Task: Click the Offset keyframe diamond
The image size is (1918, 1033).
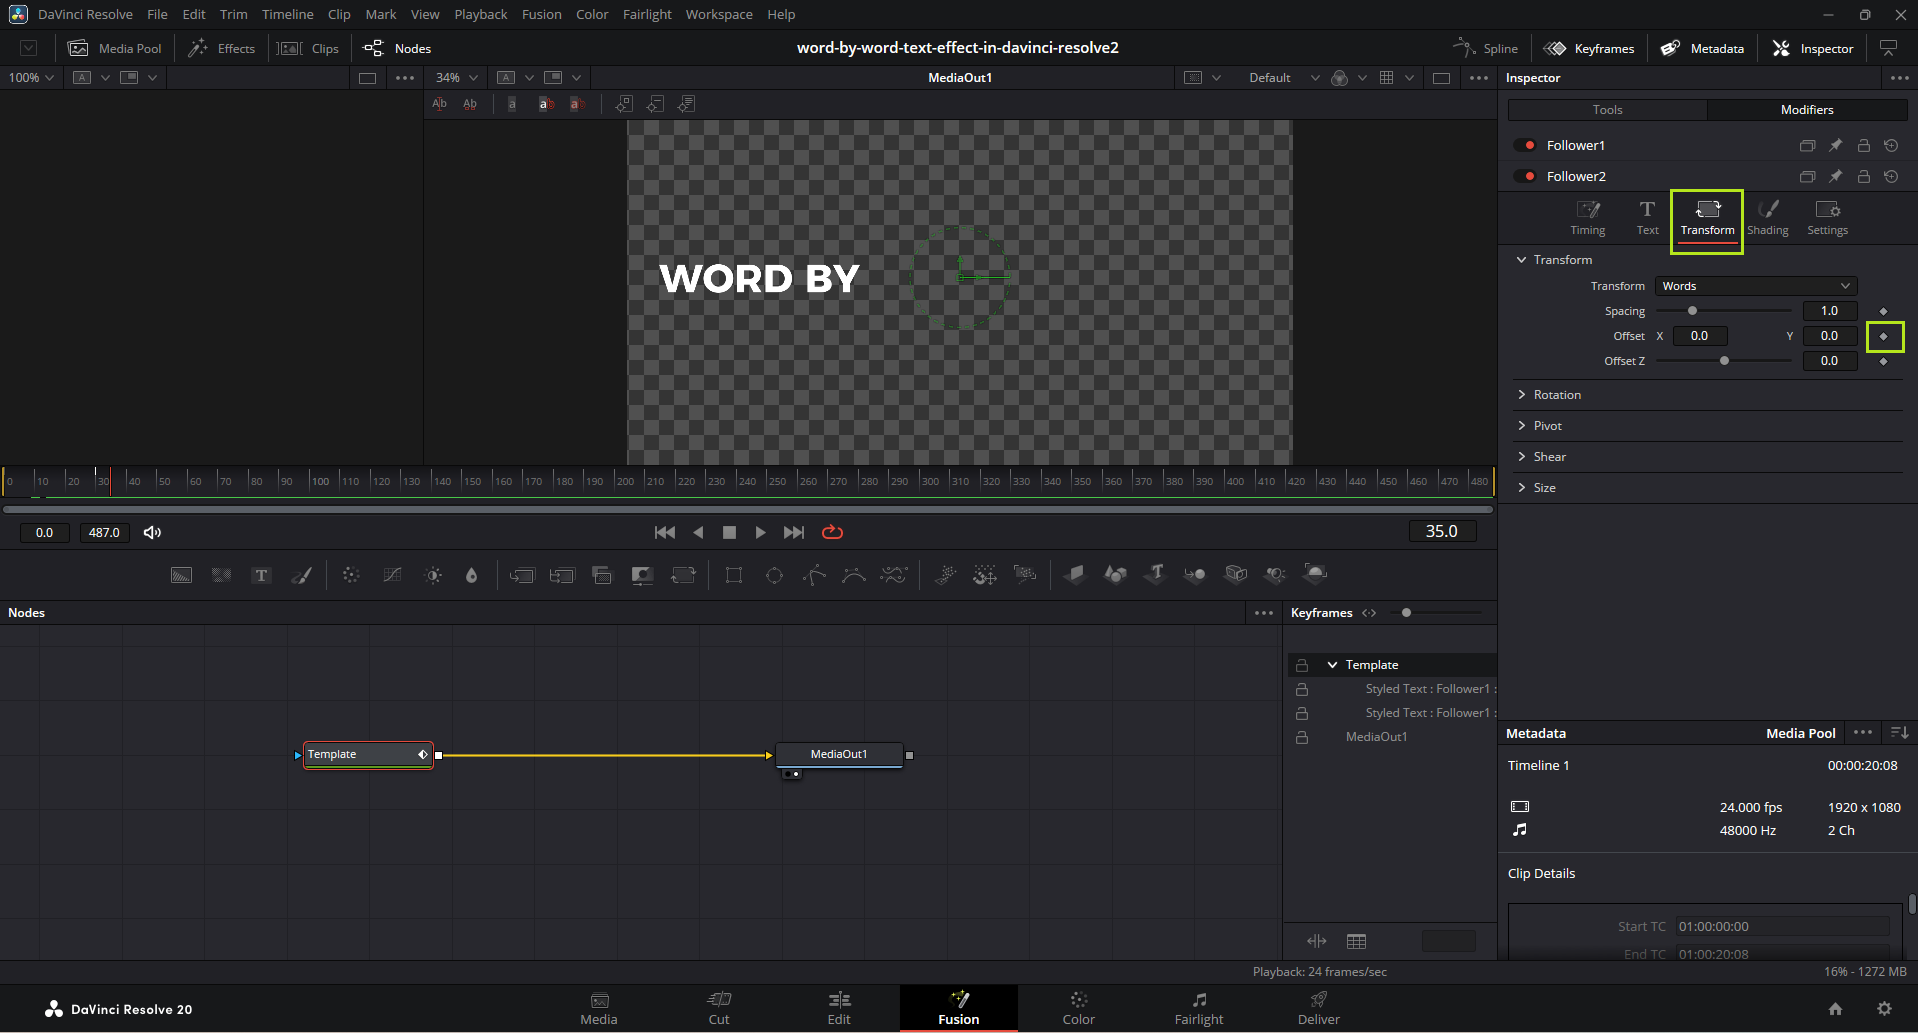Action: point(1884,337)
